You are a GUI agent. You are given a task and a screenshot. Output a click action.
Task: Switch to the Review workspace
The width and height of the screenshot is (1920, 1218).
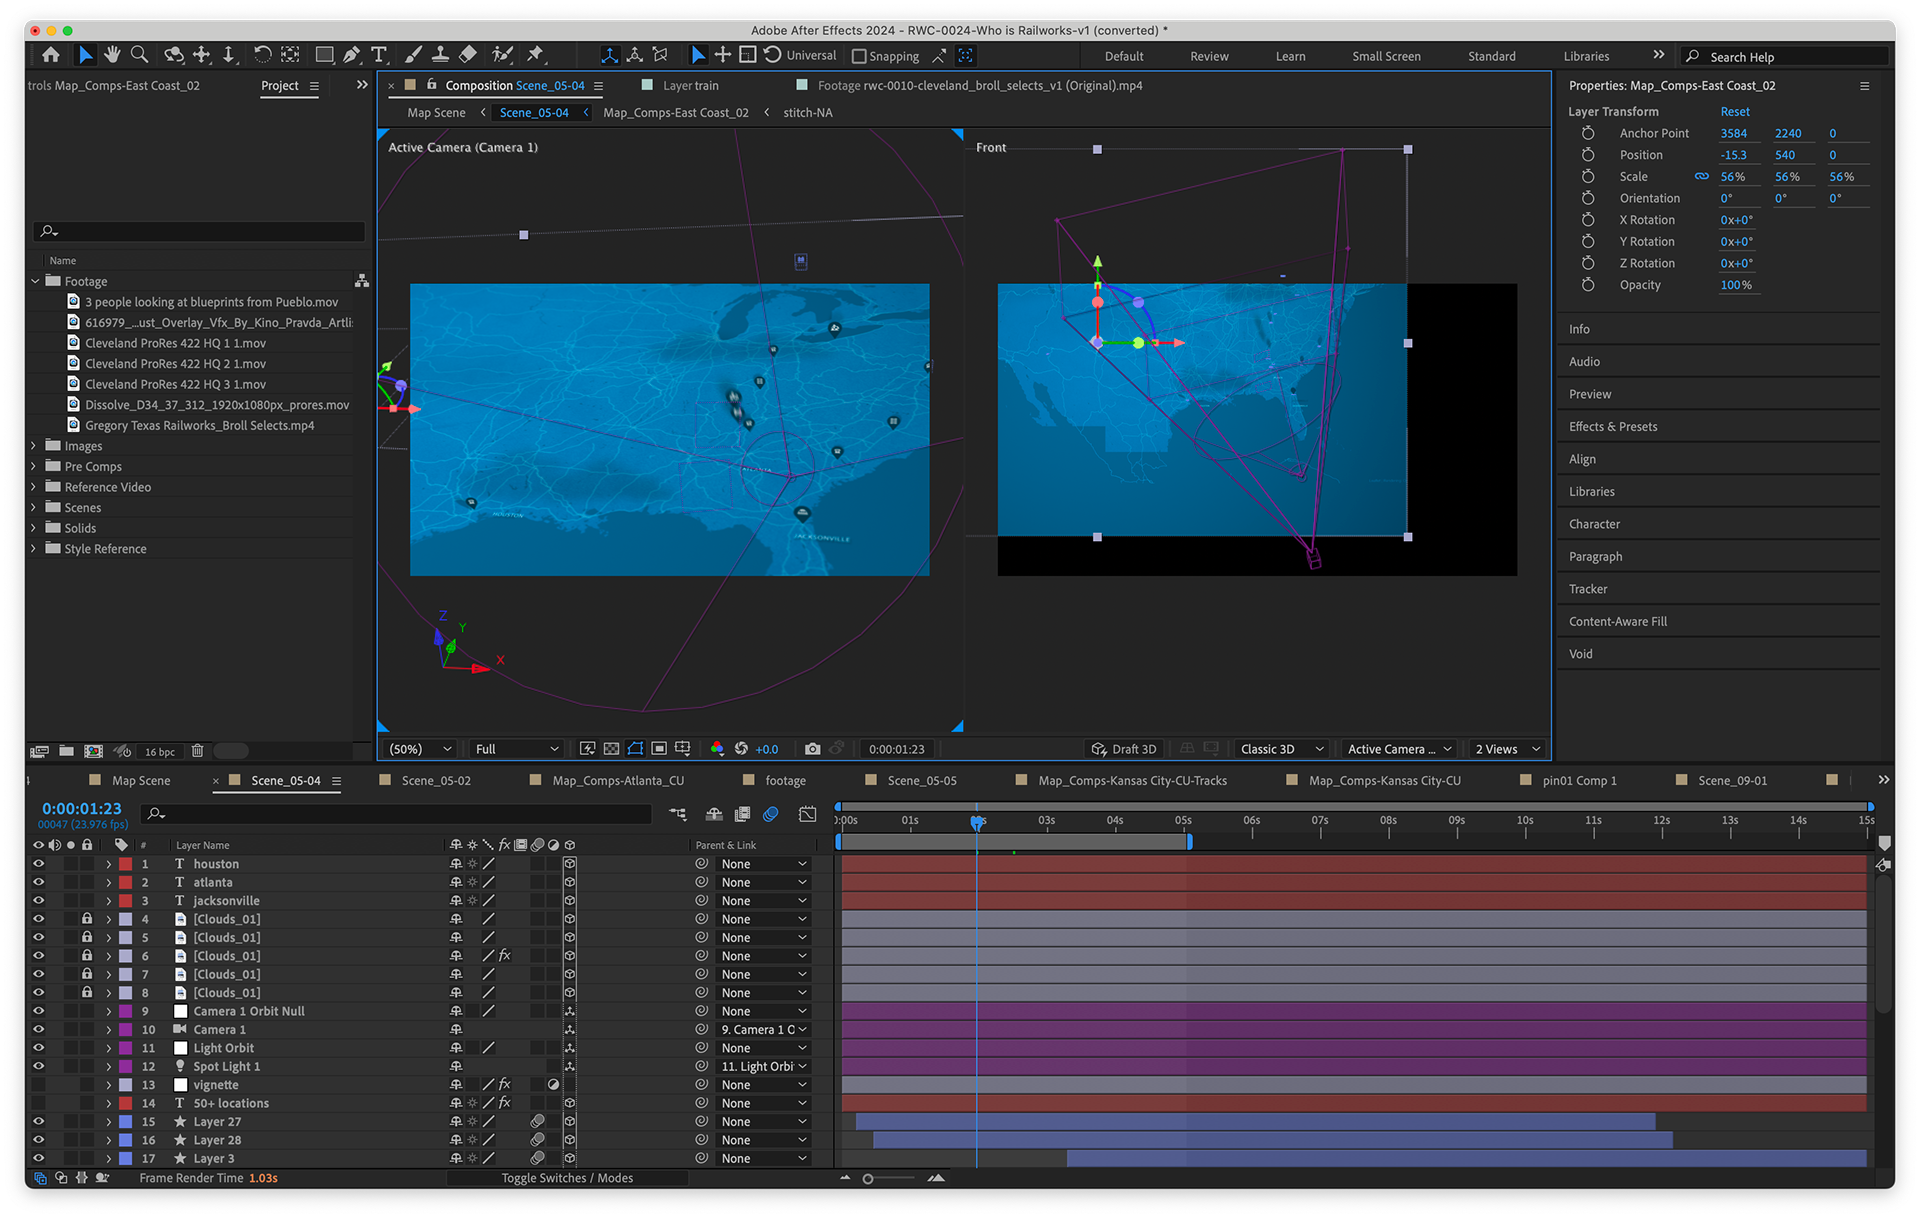pos(1209,56)
